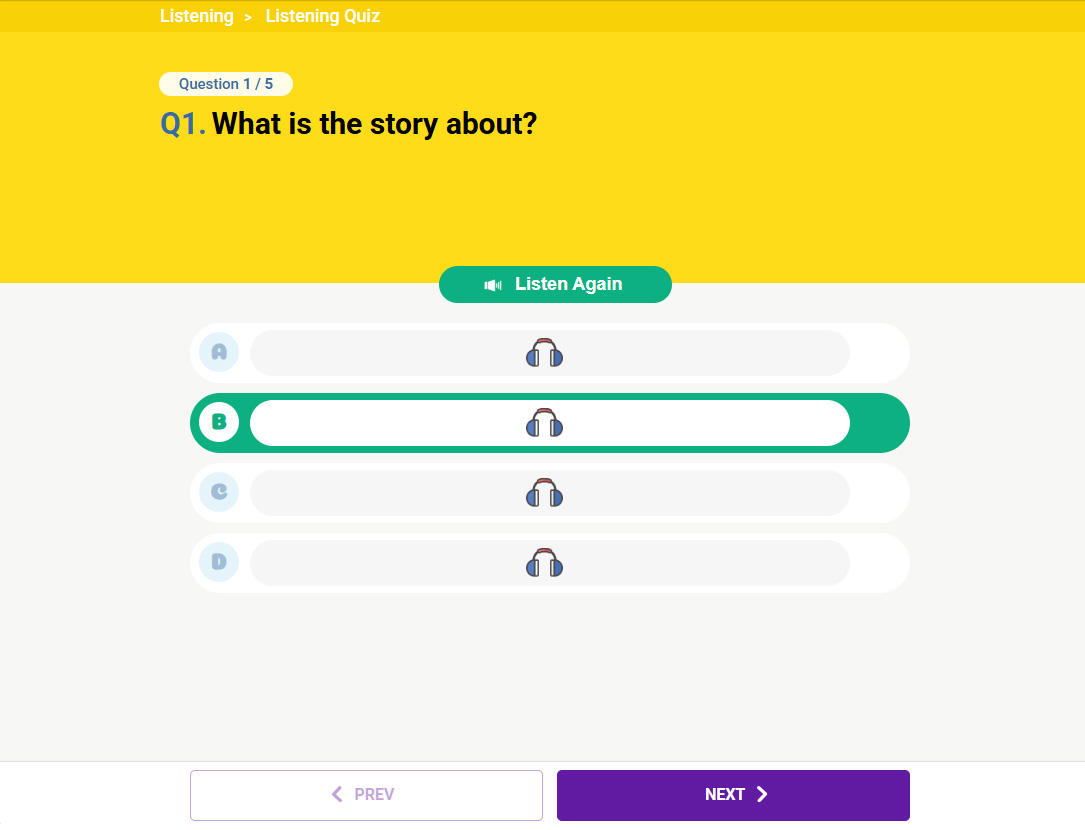Viewport: 1085px width, 830px height.
Task: Play audio for answer C headphones
Action: click(x=544, y=493)
